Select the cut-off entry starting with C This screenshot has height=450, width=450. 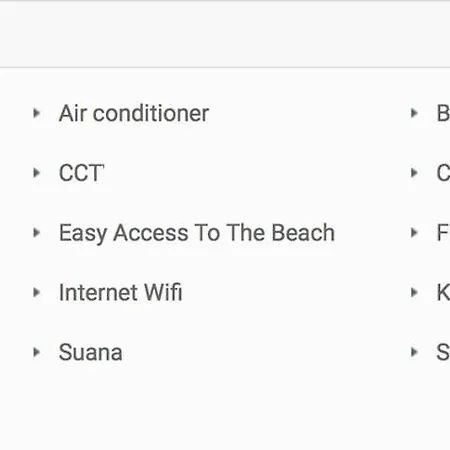(443, 173)
